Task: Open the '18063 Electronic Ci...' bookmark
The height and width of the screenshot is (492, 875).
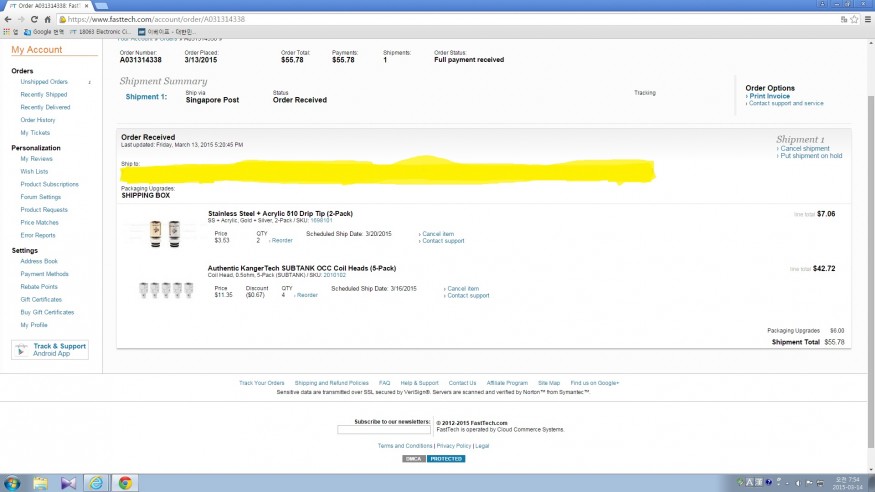Action: pyautogui.click(x=100, y=32)
